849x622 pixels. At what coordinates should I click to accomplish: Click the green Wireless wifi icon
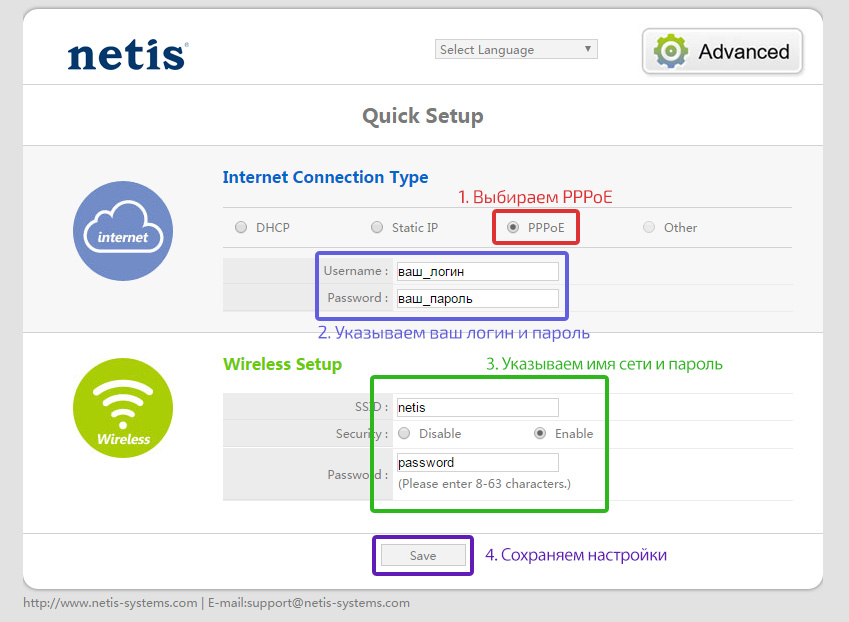pyautogui.click(x=123, y=408)
